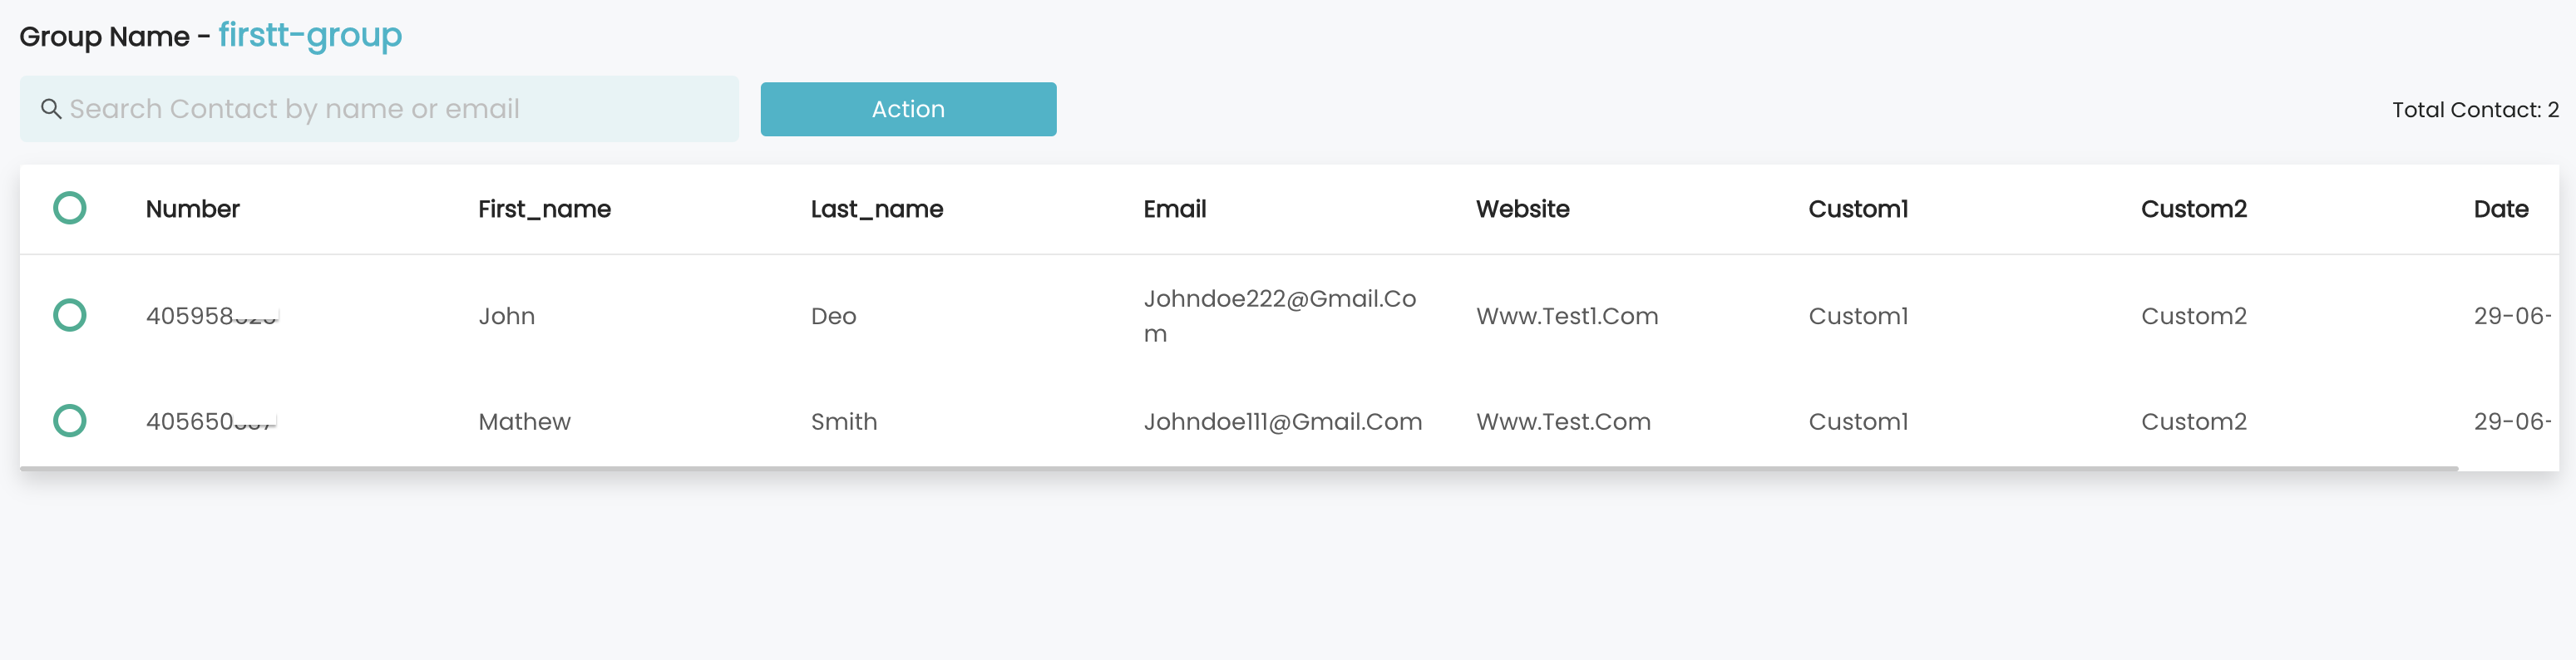Open the Action button menu
This screenshot has width=2576, height=660.
[908, 109]
